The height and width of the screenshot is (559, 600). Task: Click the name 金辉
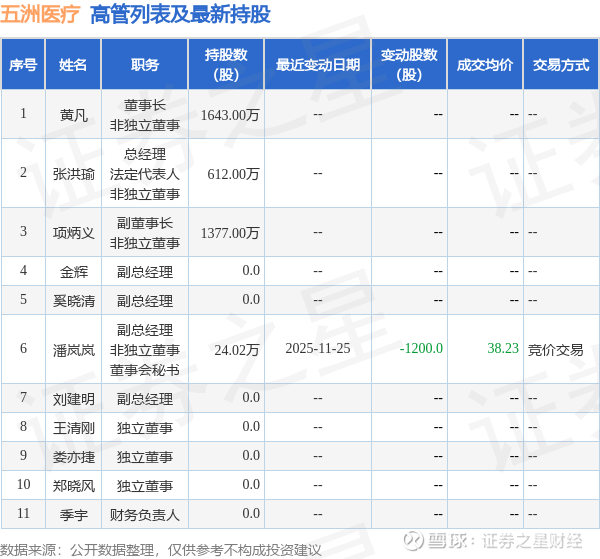coord(73,272)
